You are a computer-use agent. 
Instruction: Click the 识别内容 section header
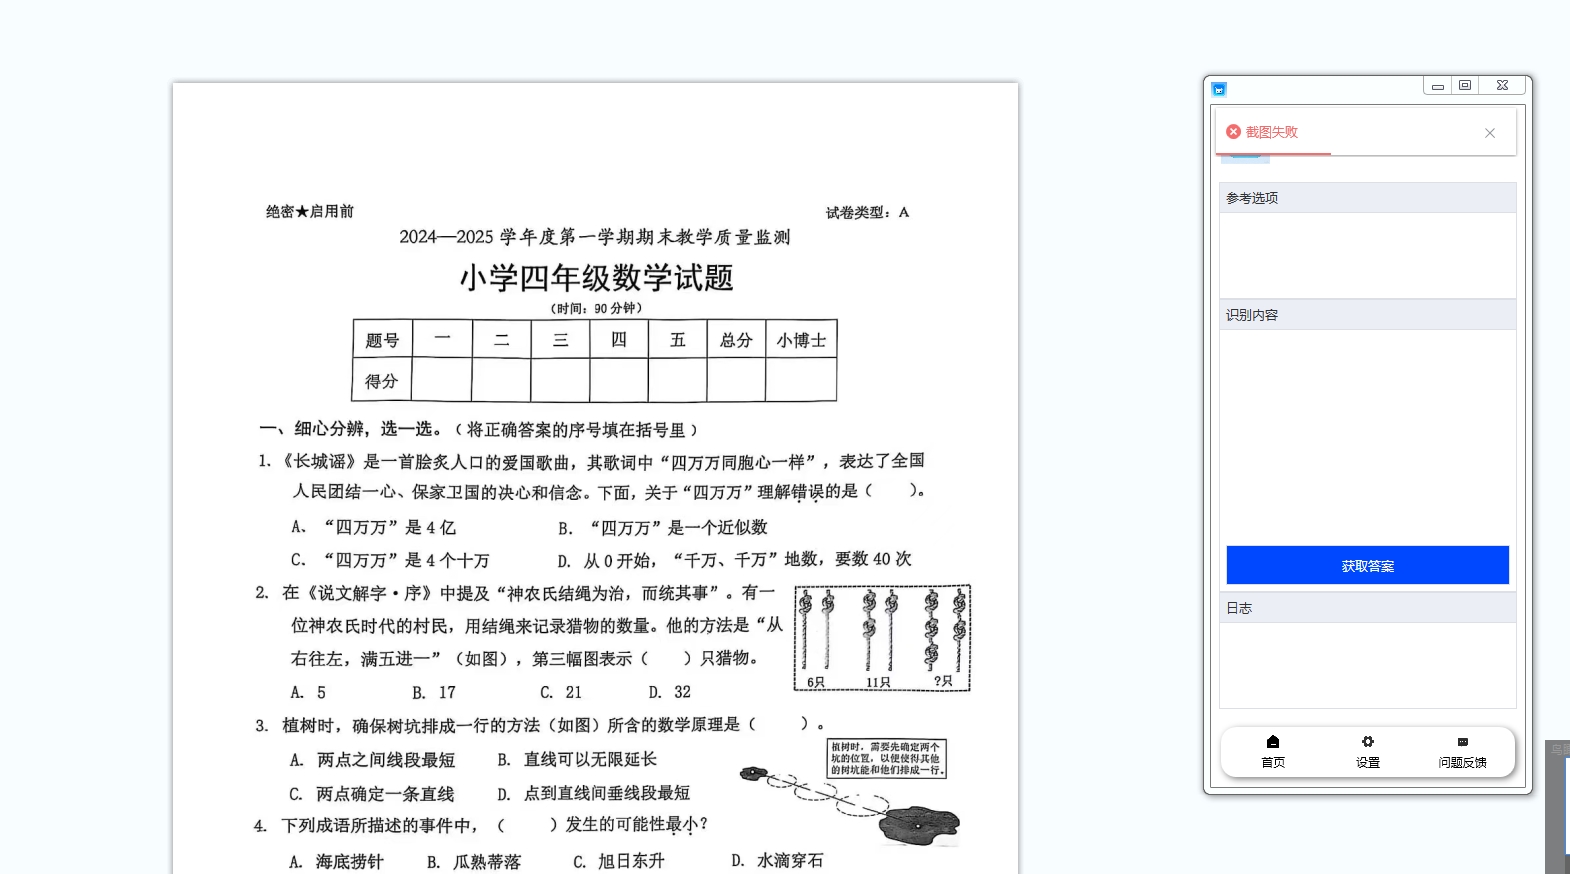tap(1367, 315)
